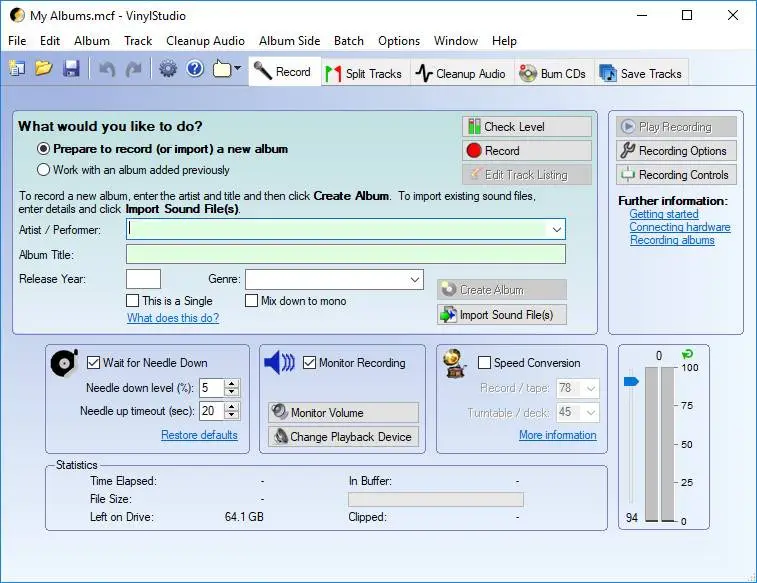The height and width of the screenshot is (583, 757).
Task: Decrease Needle up timeout with down arrow
Action: 232,415
